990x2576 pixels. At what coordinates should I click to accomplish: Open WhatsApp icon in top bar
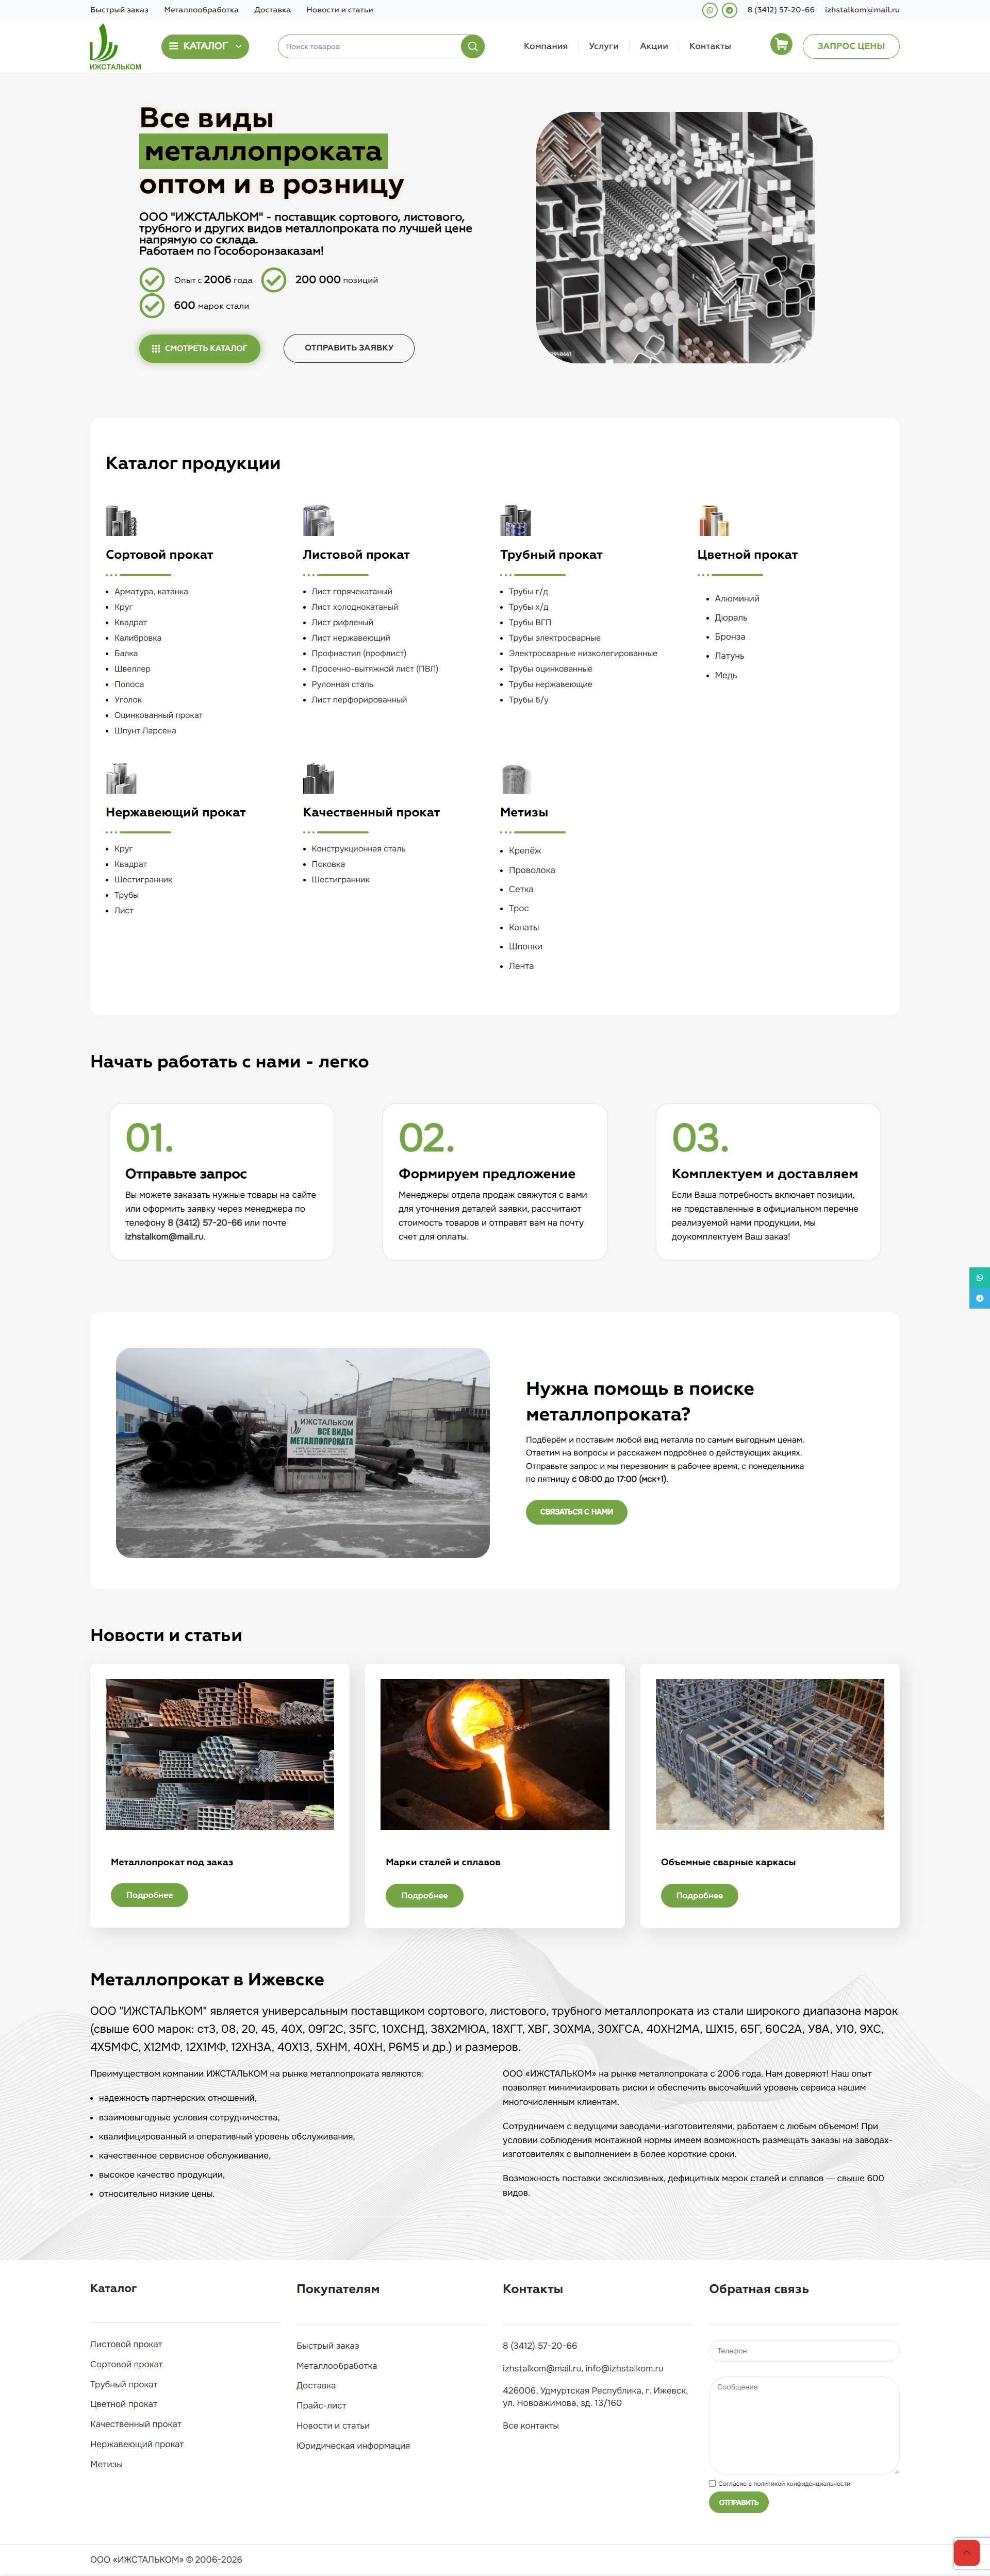(x=709, y=10)
